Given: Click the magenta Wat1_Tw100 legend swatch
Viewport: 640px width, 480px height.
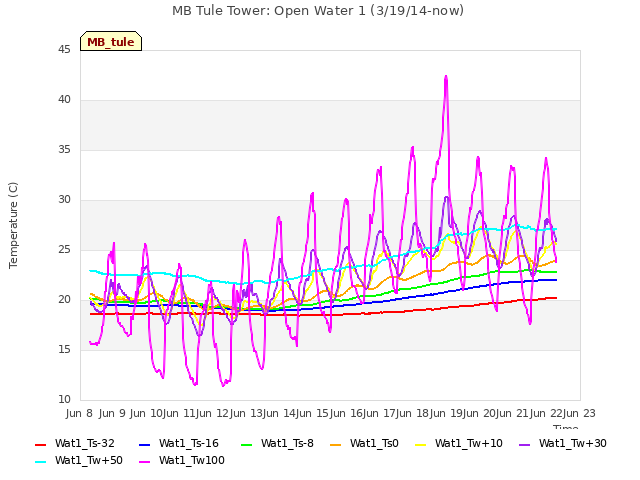Looking at the screenshot, I should 145,462.
